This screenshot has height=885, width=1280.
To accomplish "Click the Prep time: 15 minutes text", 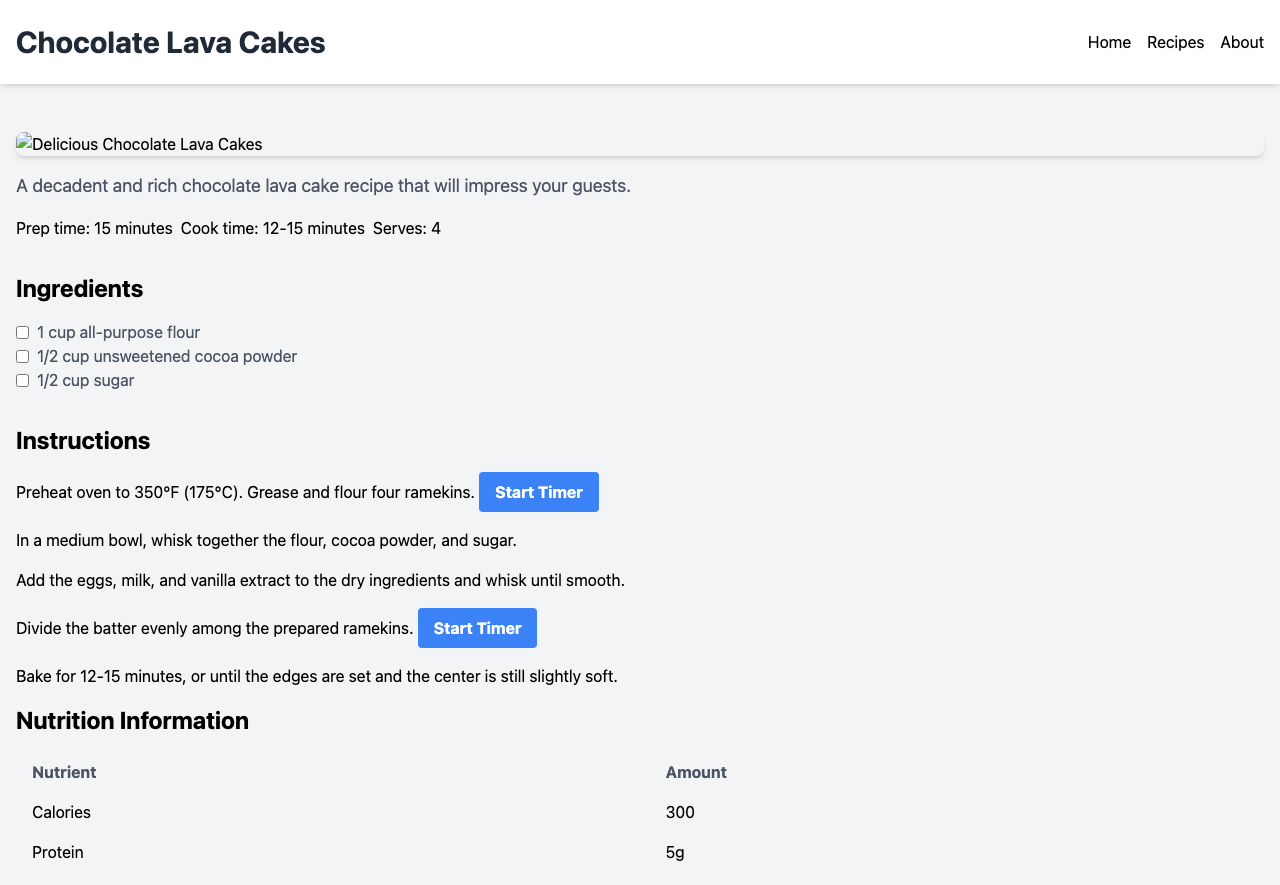I will coord(94,228).
